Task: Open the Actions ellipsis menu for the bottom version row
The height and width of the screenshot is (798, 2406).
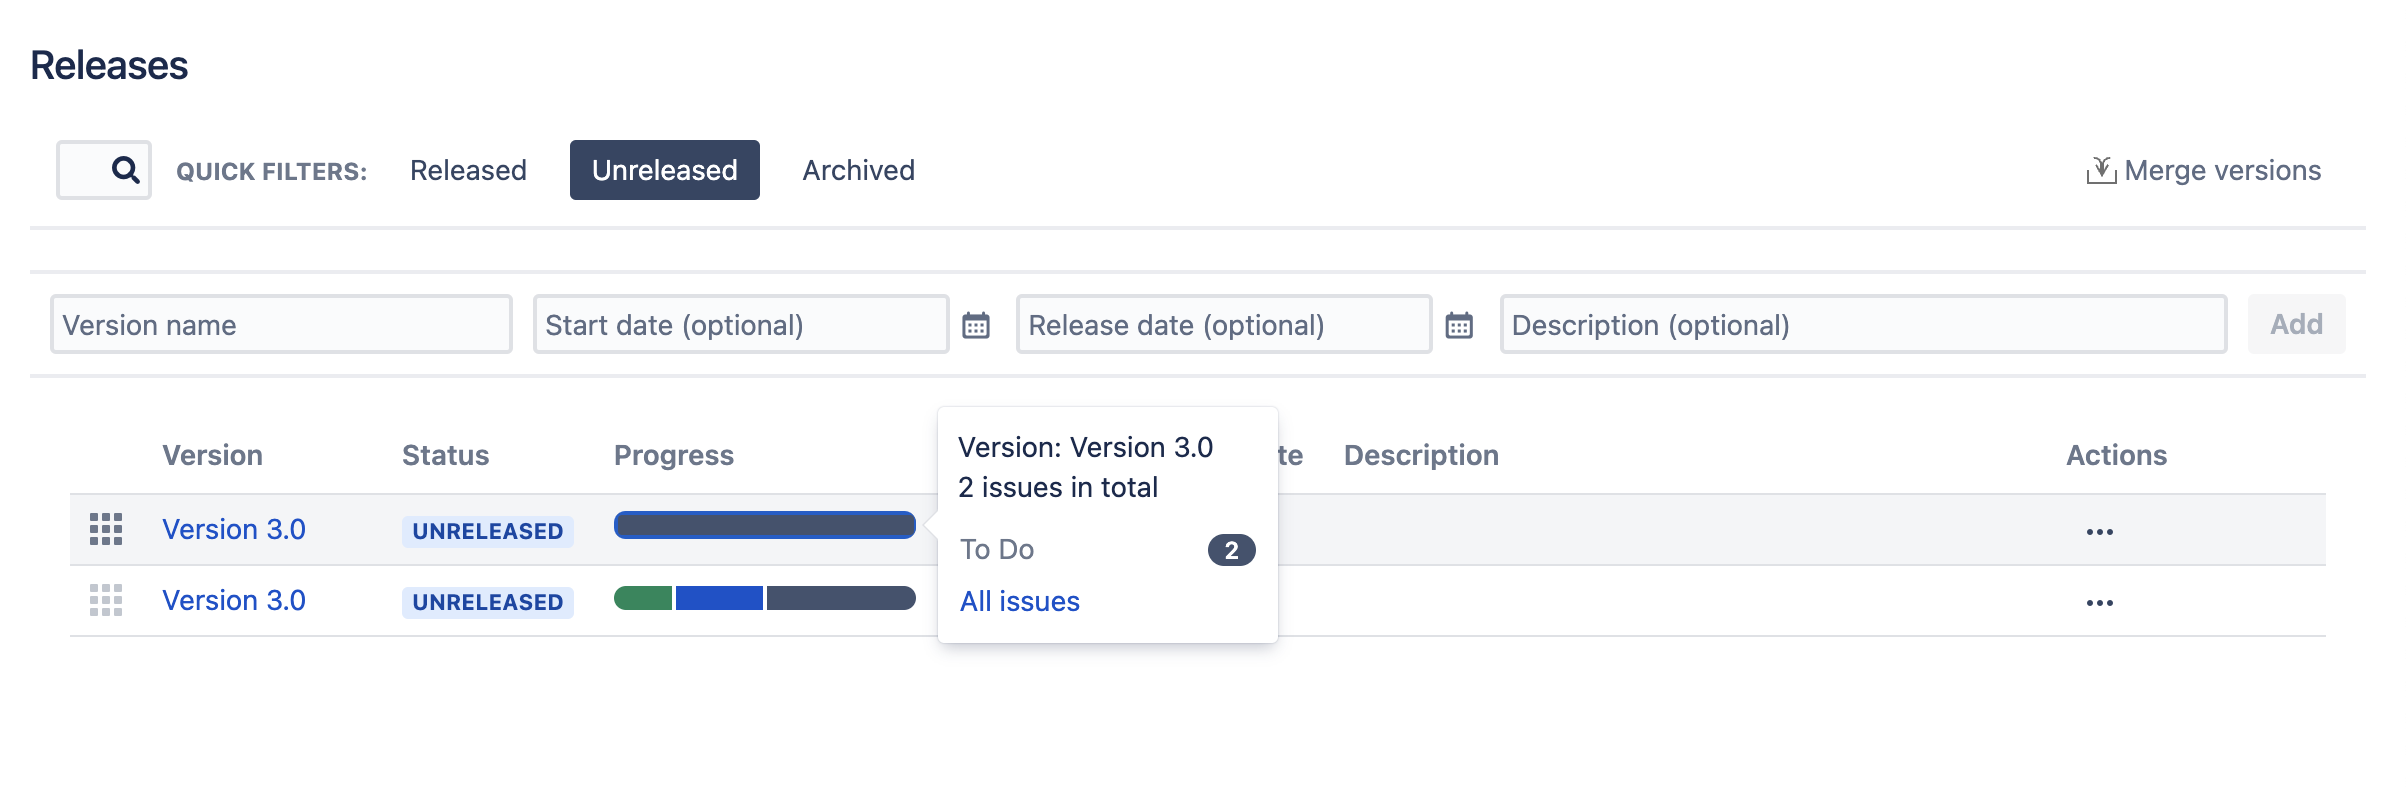Action: coord(2100,602)
